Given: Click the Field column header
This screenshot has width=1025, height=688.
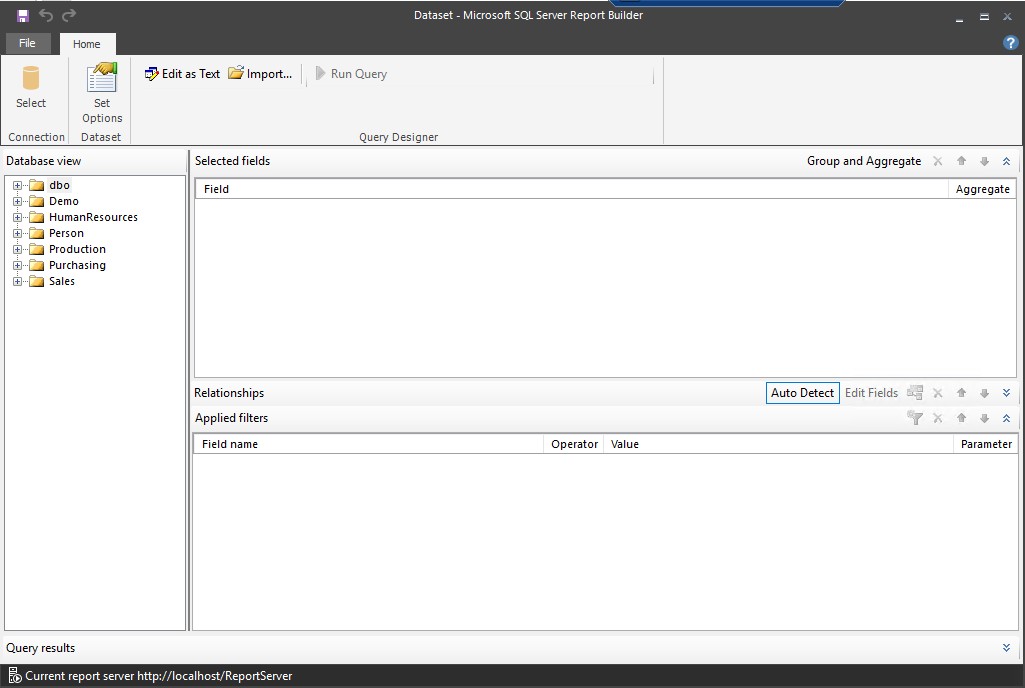Looking at the screenshot, I should click(572, 189).
